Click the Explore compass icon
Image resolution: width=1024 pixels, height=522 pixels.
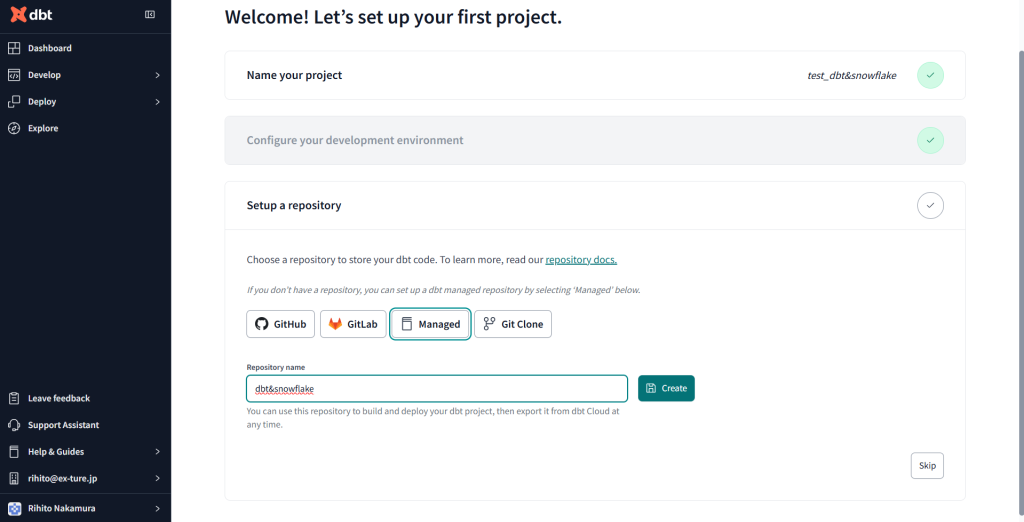14,128
